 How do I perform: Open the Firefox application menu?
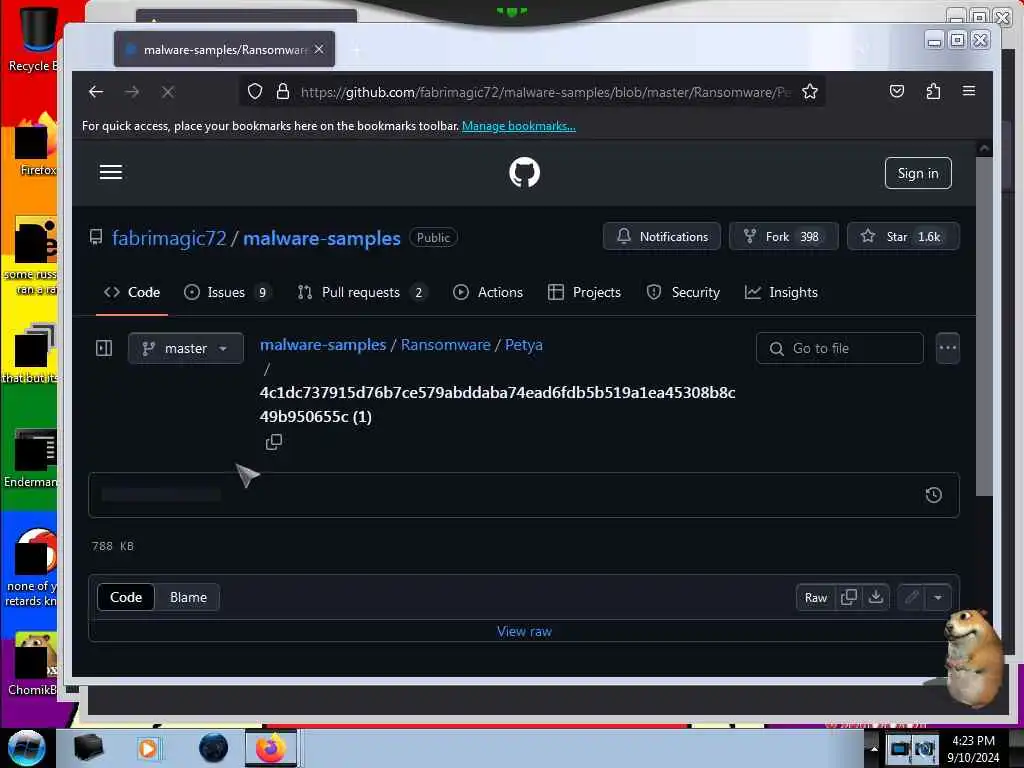click(969, 91)
